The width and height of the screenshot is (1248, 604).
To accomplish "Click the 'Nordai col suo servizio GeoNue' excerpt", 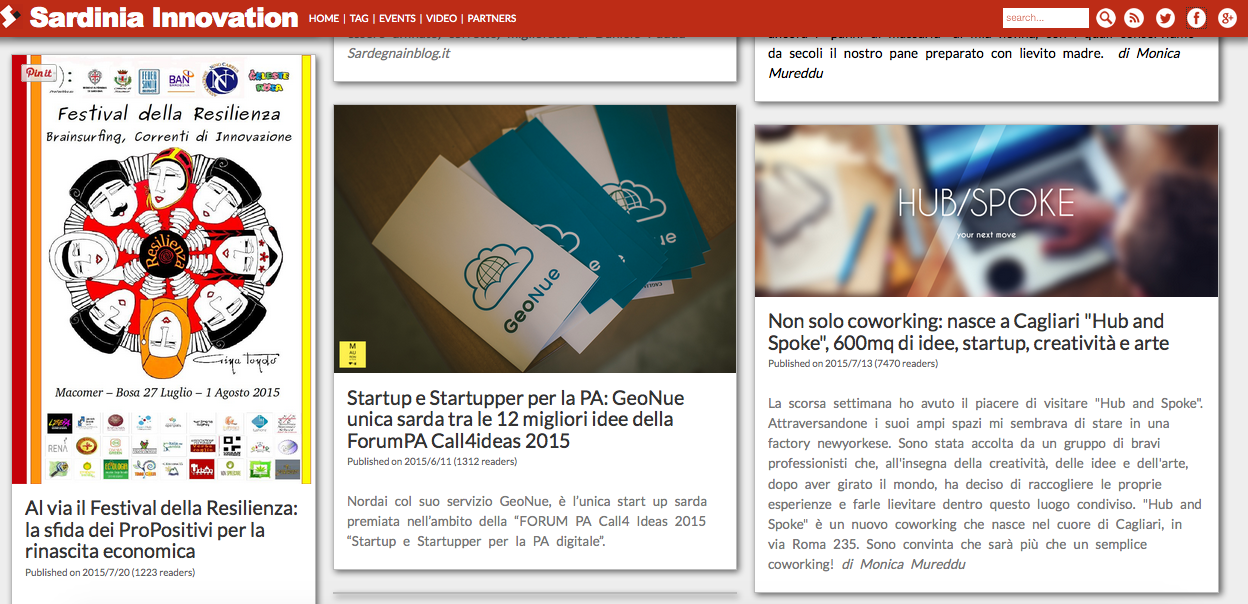I will pyautogui.click(x=527, y=521).
